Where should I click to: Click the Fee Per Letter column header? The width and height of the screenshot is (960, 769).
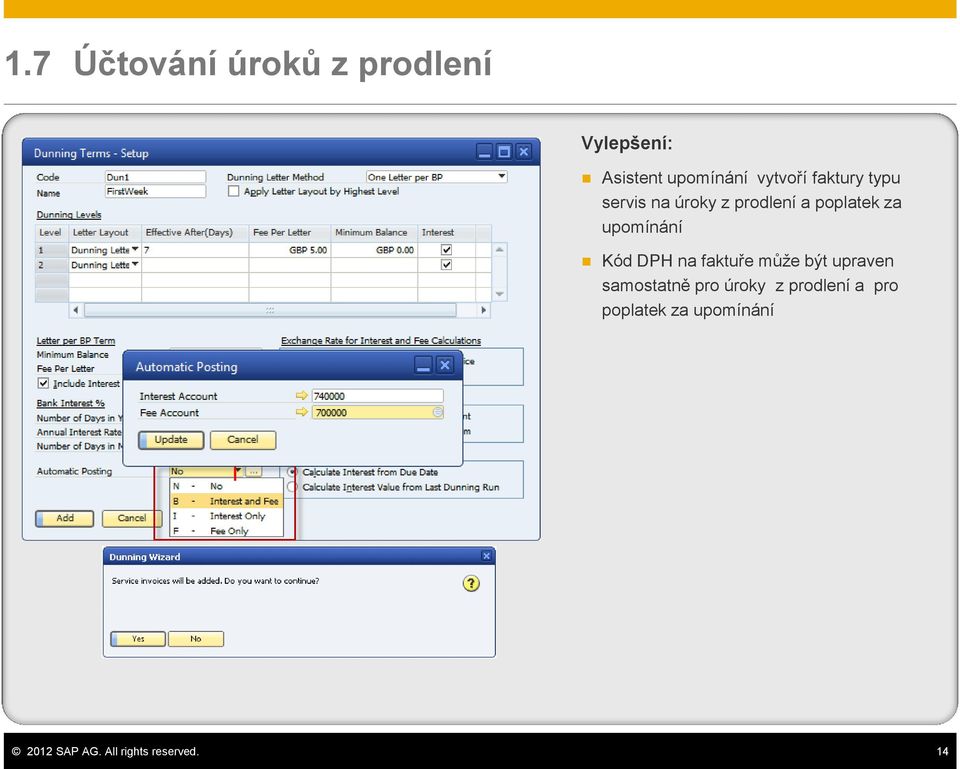click(x=290, y=233)
